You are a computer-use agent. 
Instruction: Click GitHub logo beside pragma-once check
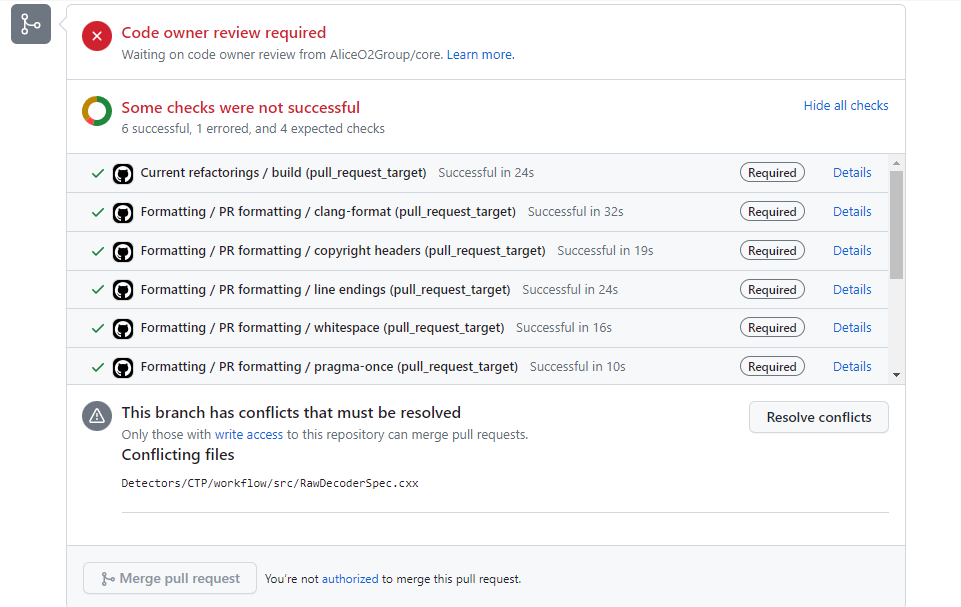123,368
